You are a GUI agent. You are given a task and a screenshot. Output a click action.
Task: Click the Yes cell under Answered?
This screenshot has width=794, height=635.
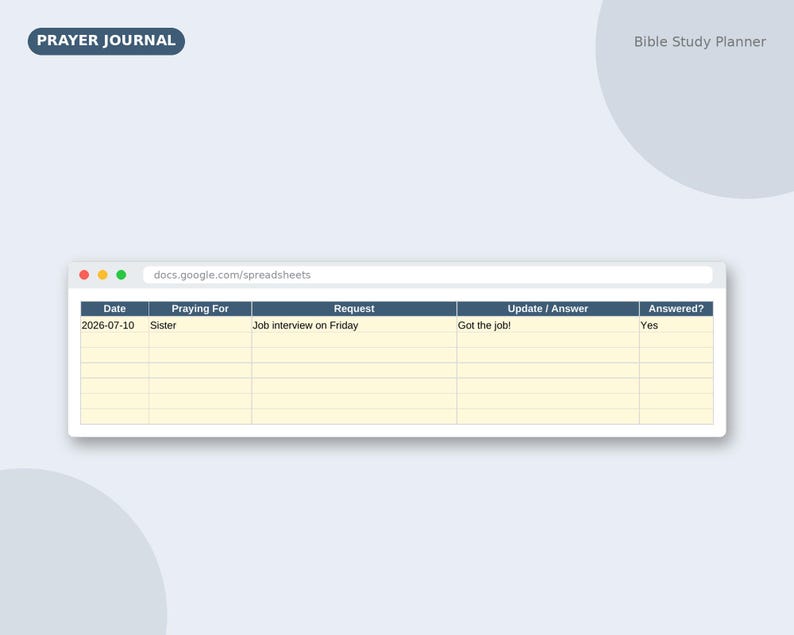(x=676, y=325)
